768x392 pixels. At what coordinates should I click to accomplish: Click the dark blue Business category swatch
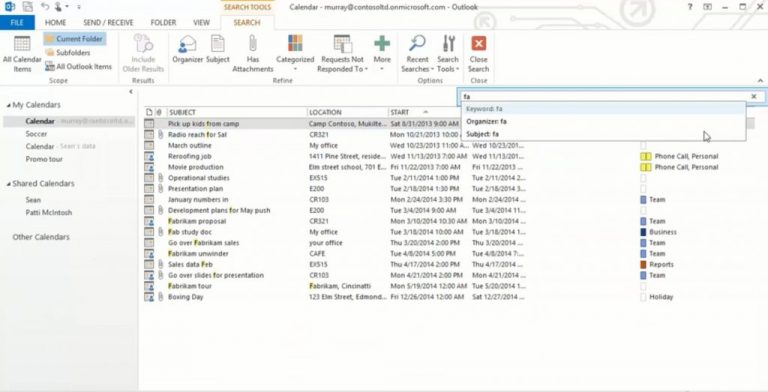pyautogui.click(x=644, y=232)
